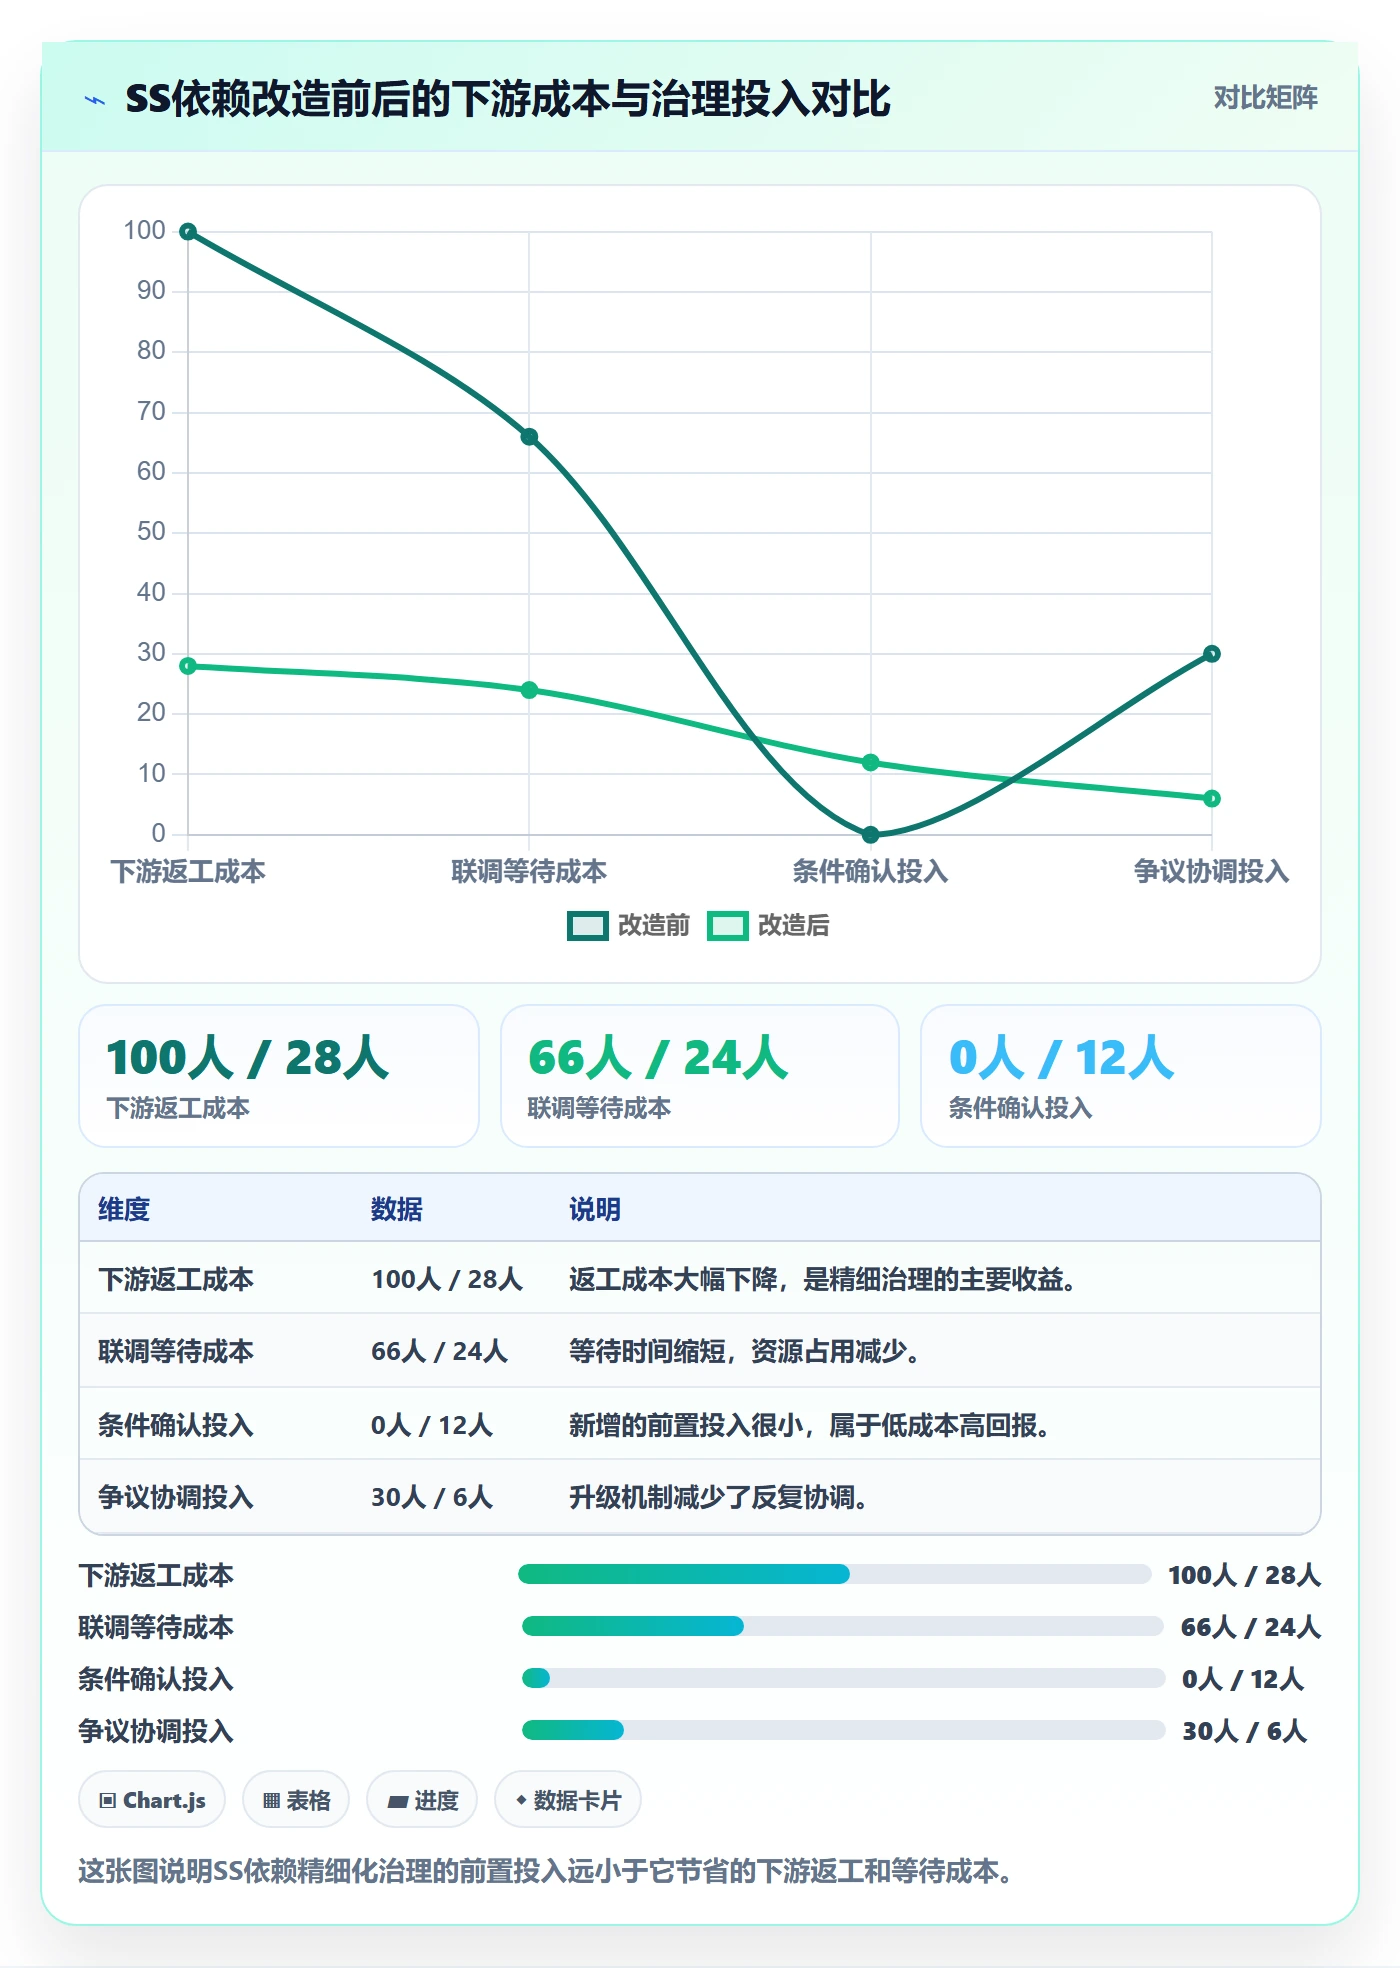Image resolution: width=1400 pixels, height=1968 pixels.
Task: Click the lightning bolt icon beside the title
Action: click(95, 100)
